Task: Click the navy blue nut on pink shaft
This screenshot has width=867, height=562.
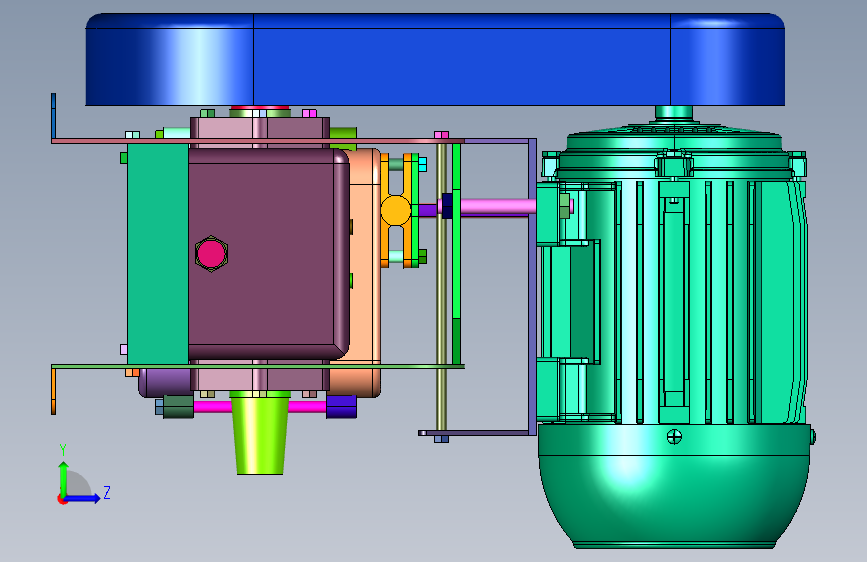Action: (x=447, y=206)
